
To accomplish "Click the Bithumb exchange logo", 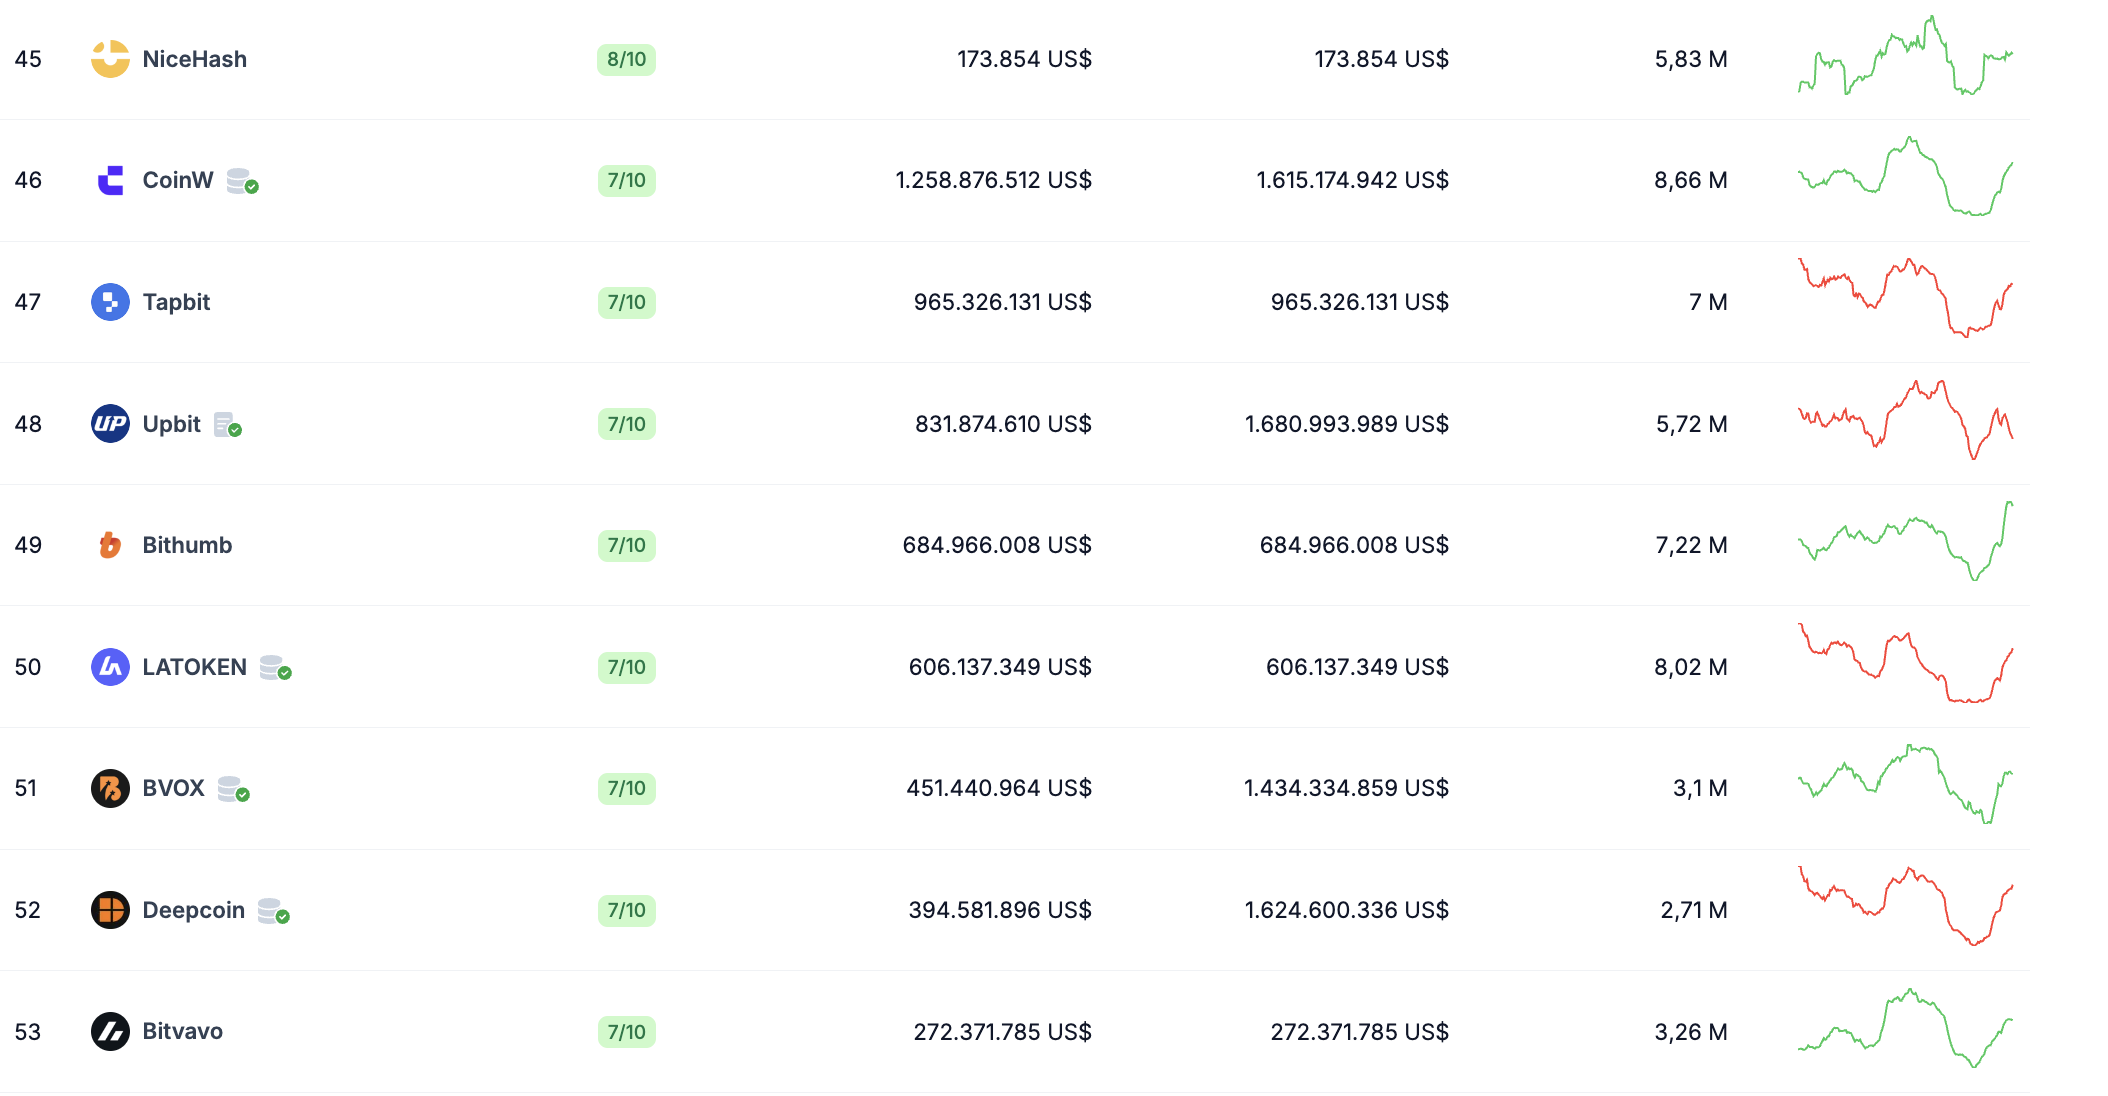I will point(110,545).
